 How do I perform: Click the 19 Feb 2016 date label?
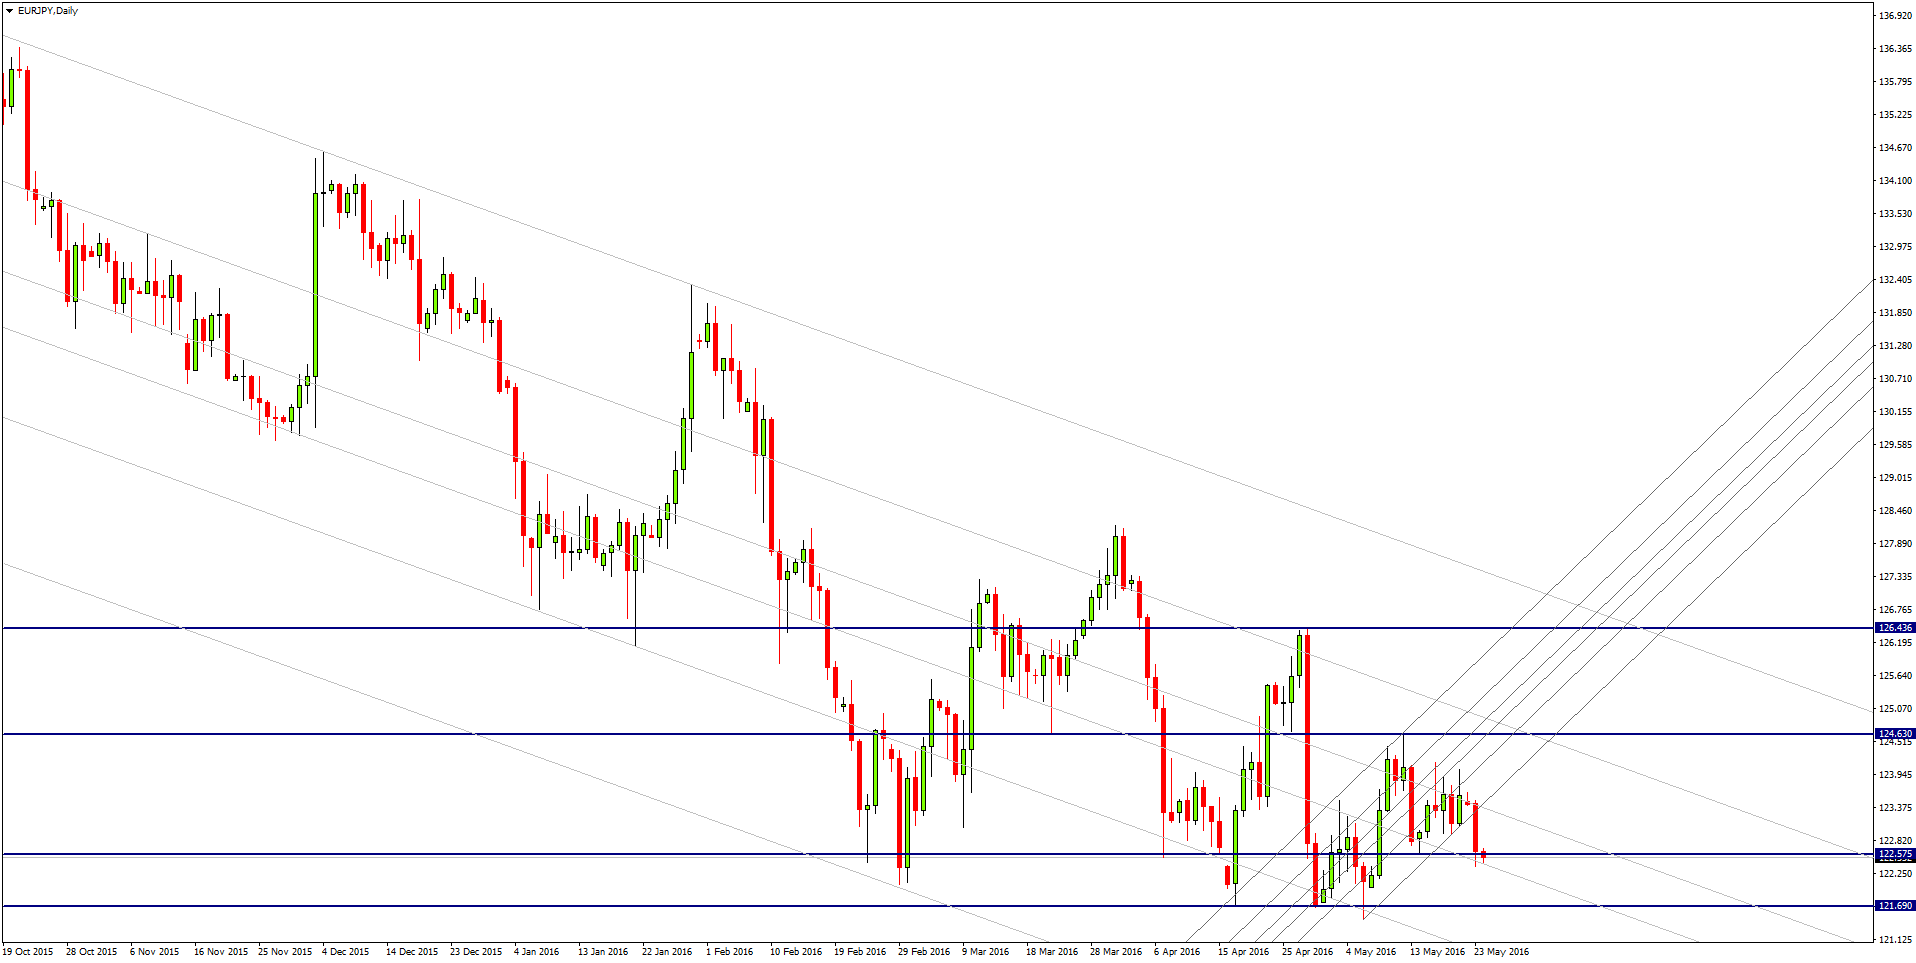pyautogui.click(x=860, y=952)
